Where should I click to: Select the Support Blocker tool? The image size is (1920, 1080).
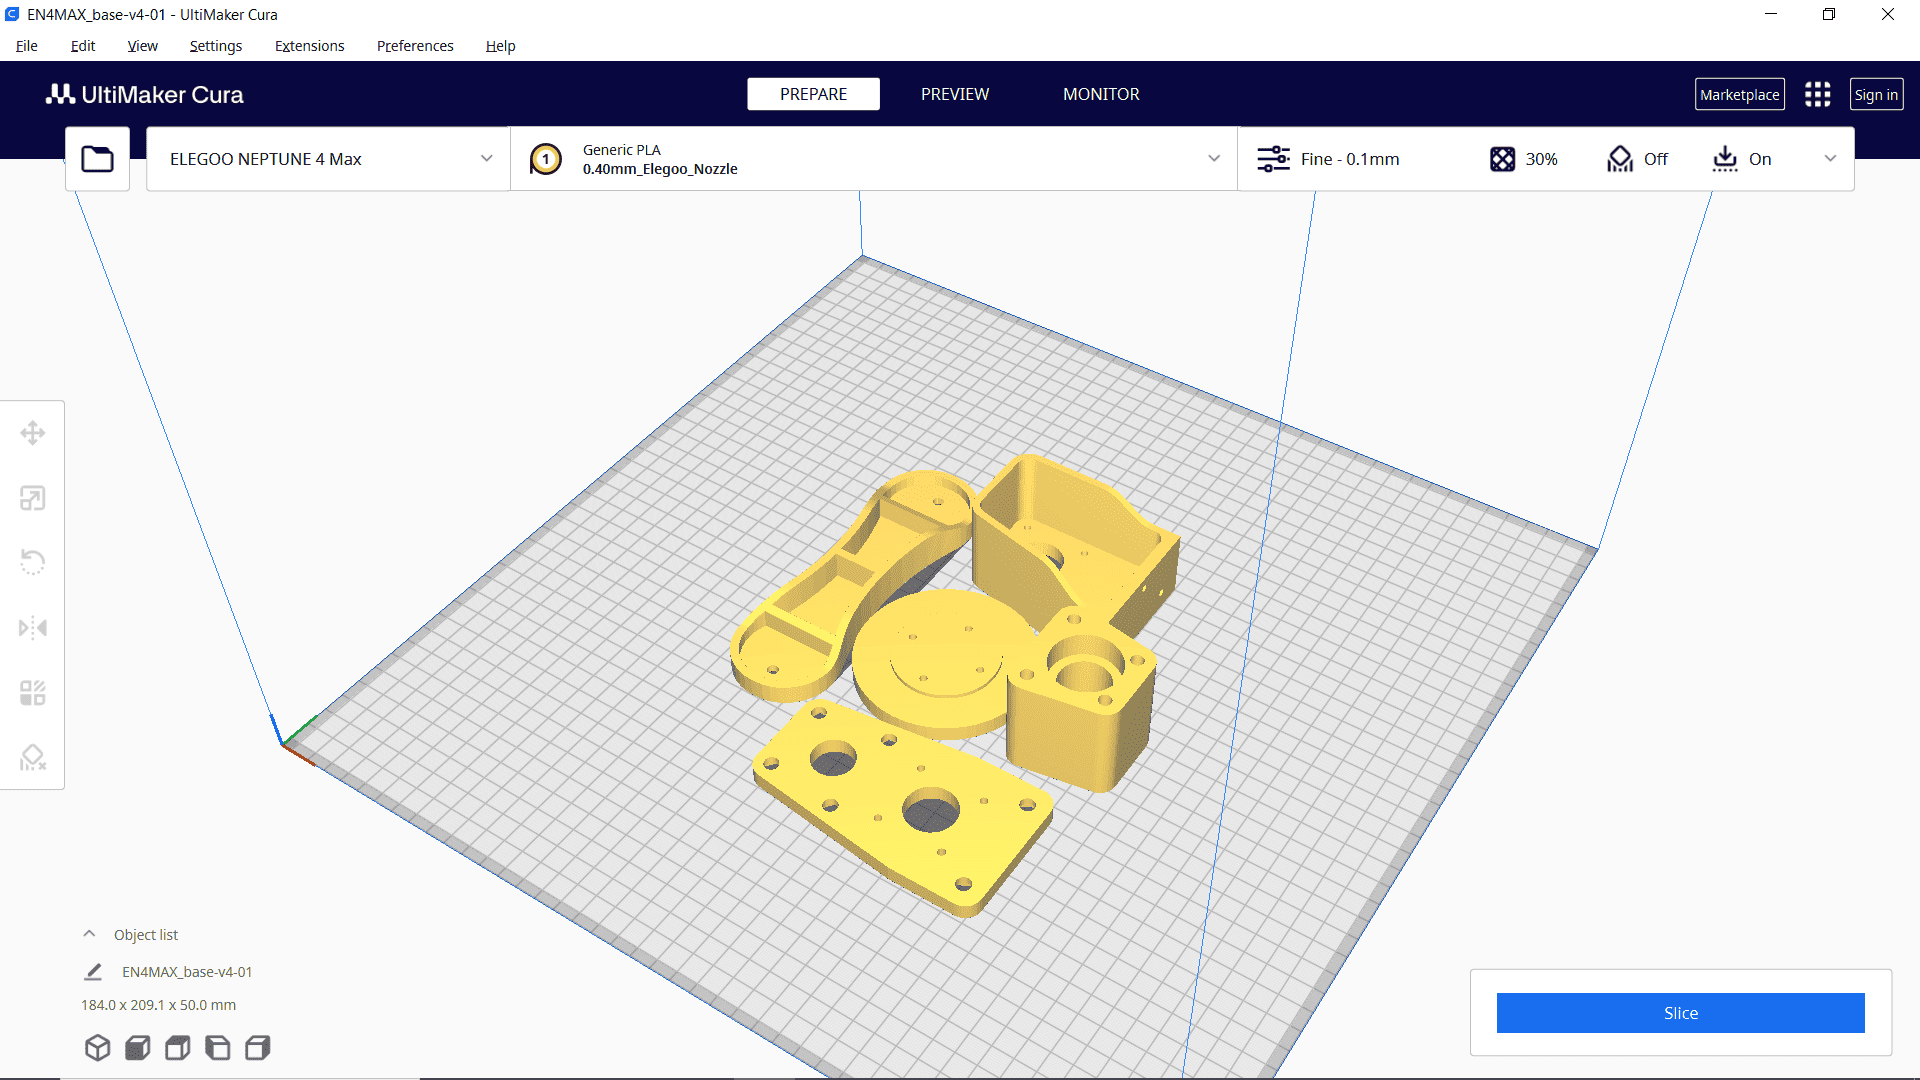(x=32, y=758)
